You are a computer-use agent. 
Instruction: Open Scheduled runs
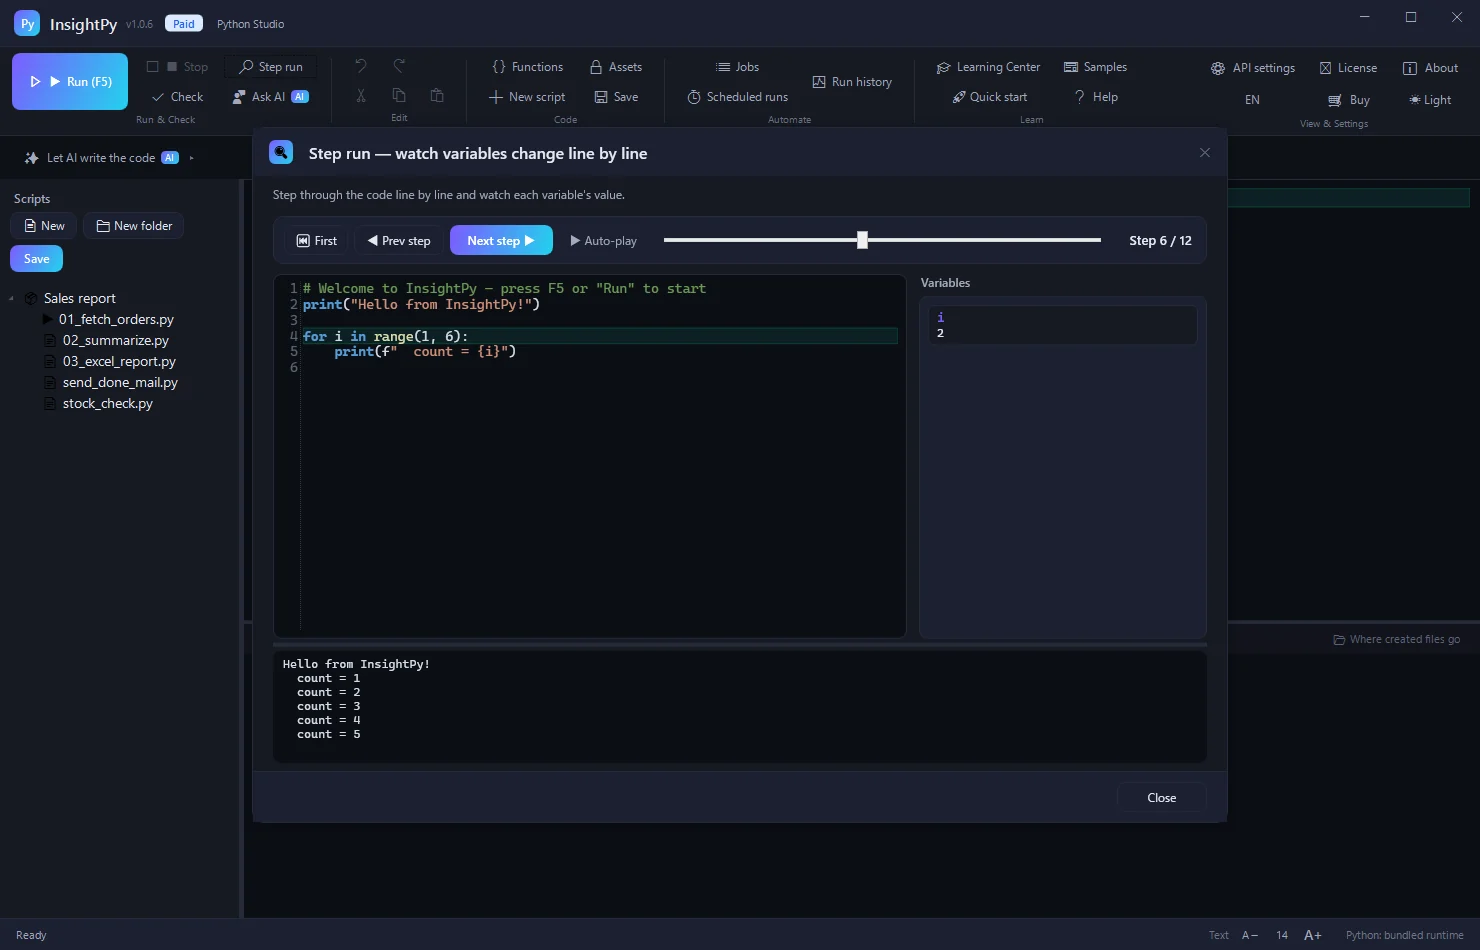738,97
